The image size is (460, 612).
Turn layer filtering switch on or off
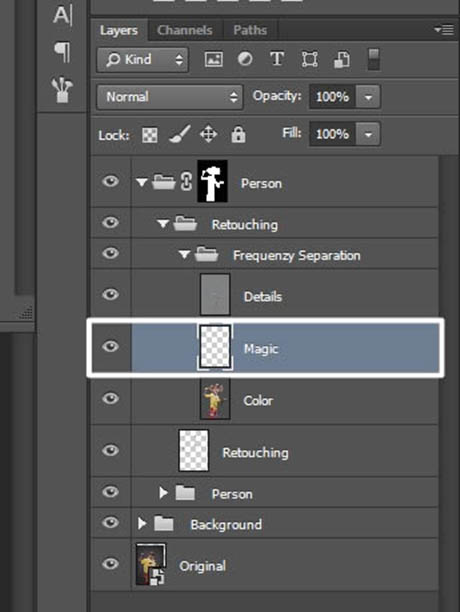coord(374,59)
